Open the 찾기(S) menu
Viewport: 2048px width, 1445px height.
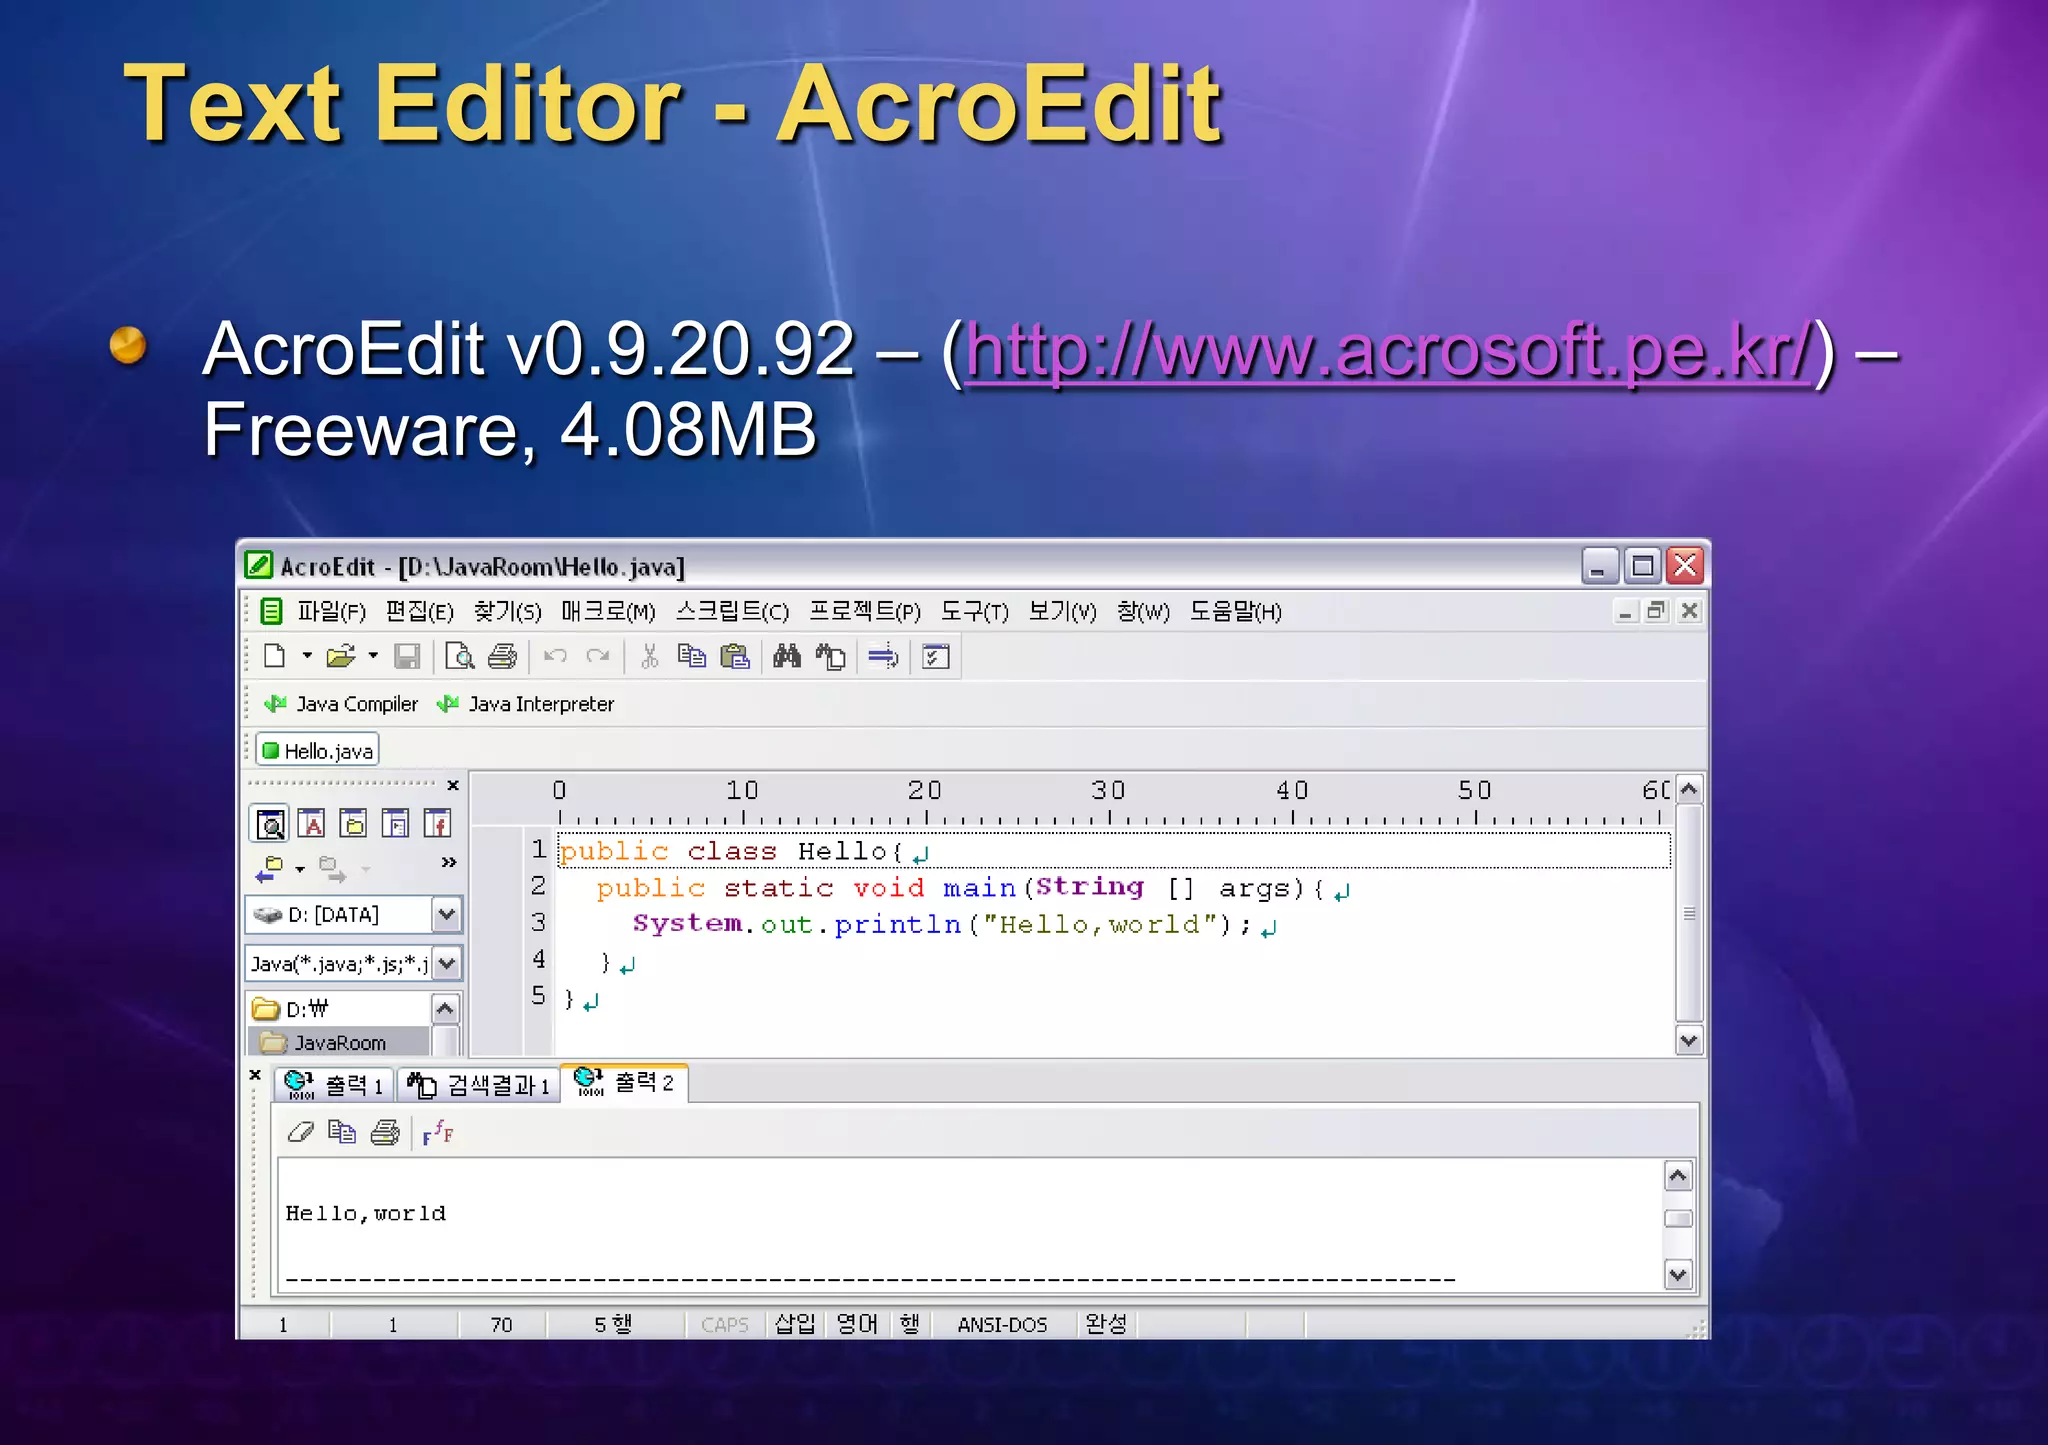coord(507,611)
